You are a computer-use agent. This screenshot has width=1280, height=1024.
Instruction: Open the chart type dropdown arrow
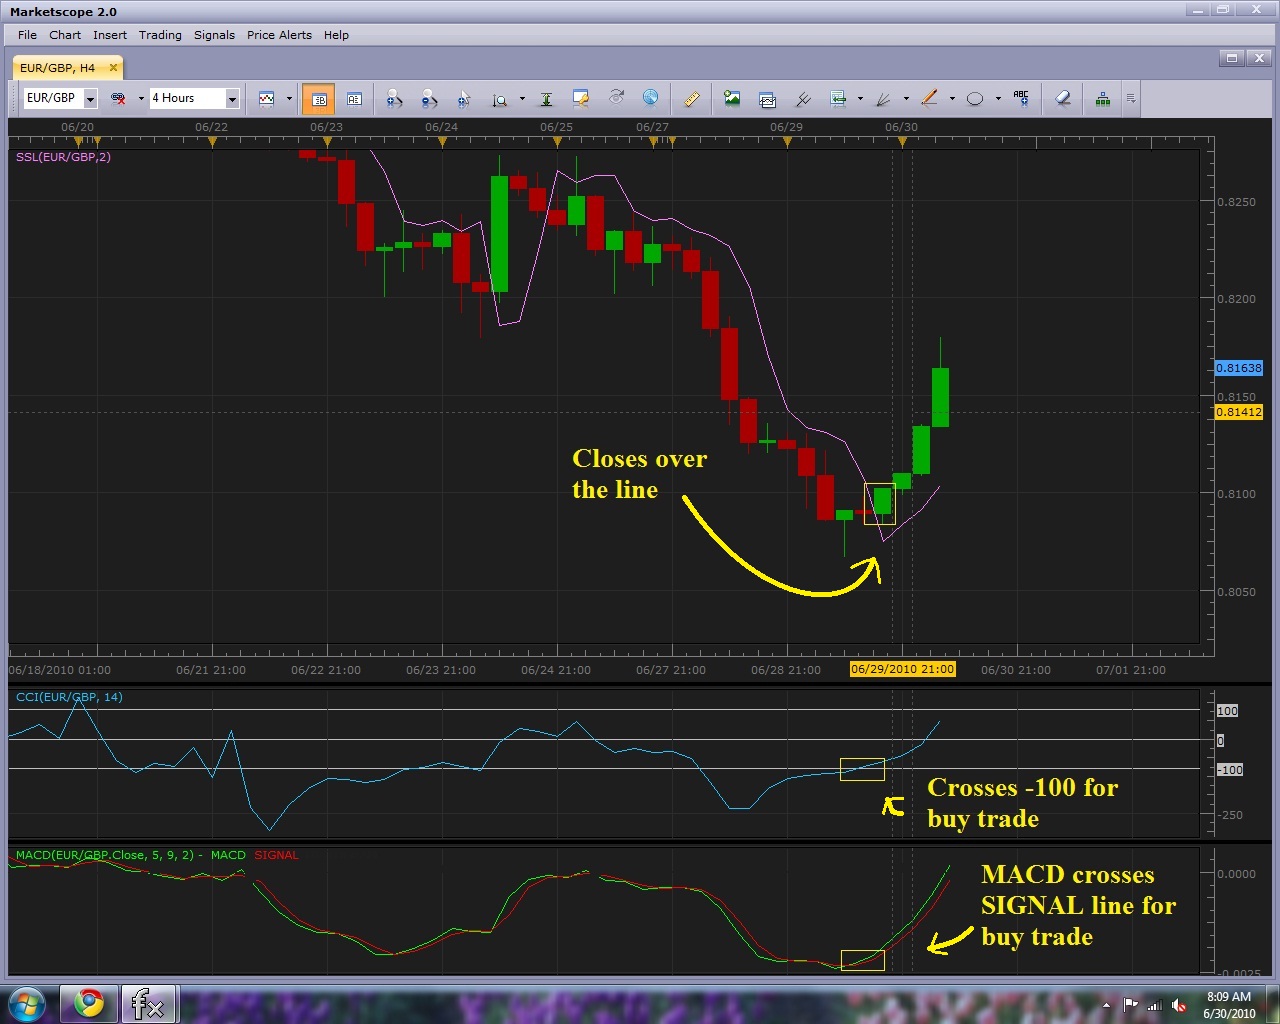289,98
